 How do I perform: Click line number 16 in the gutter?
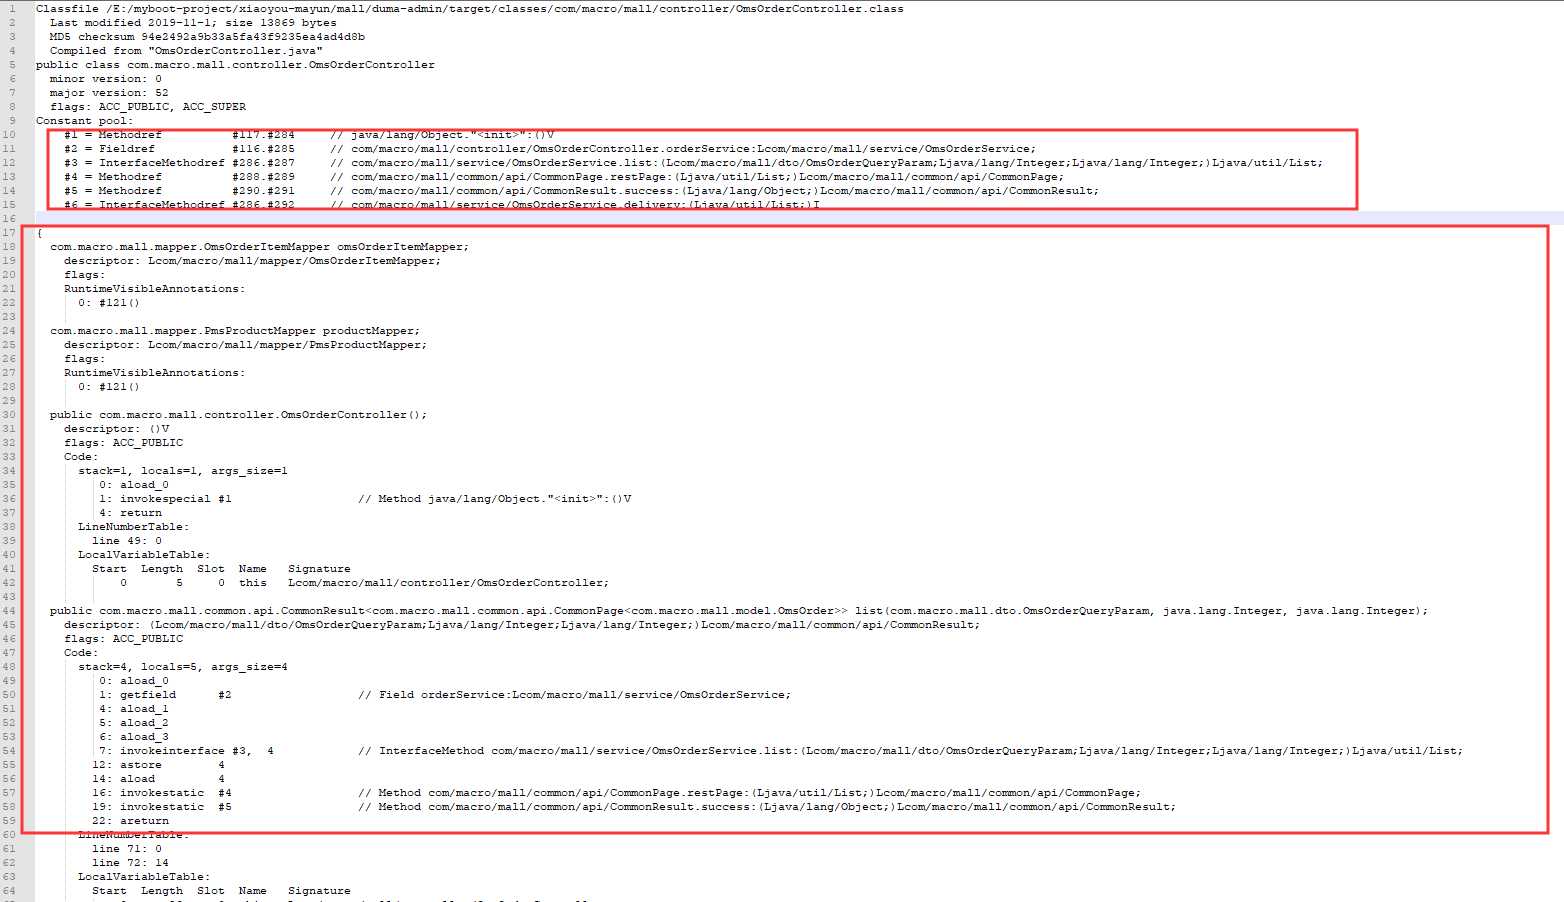9,218
